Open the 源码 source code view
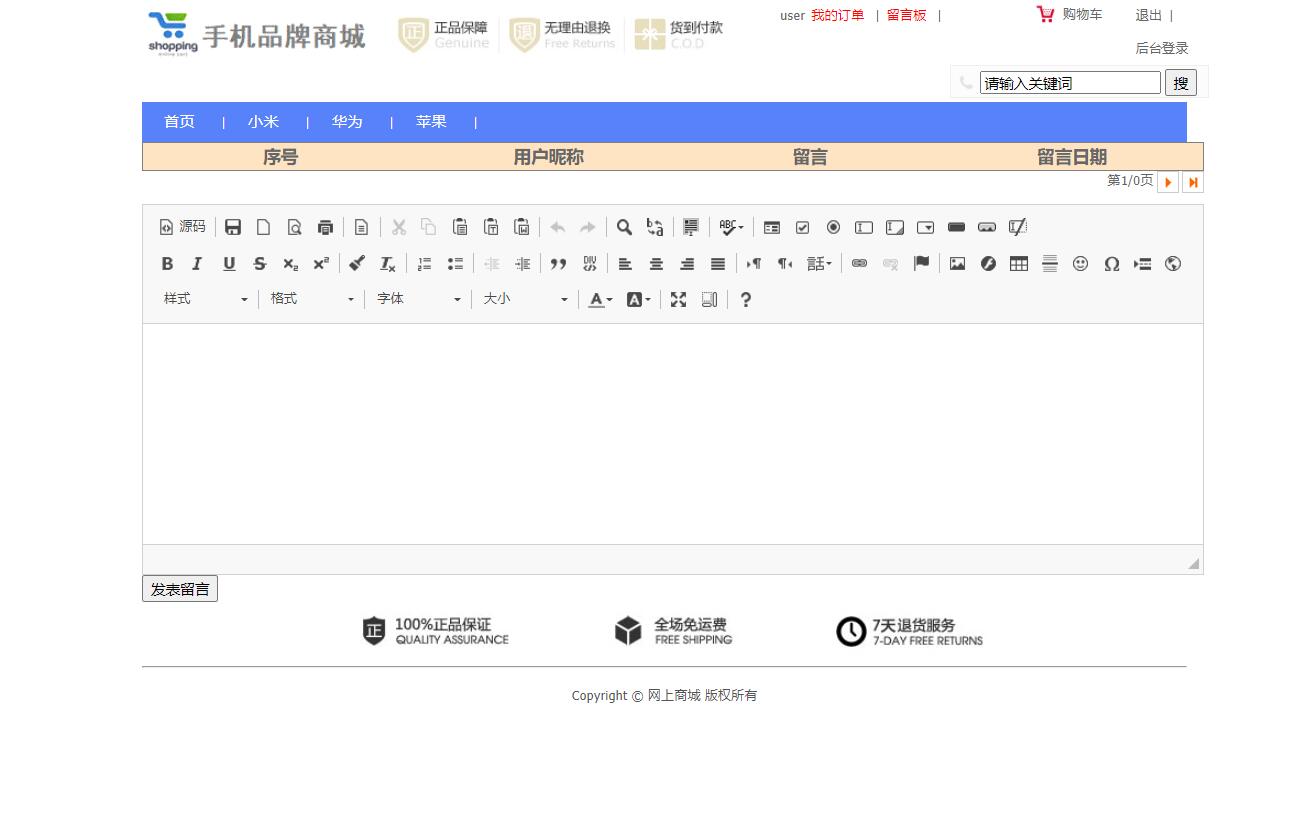Viewport: 1303px width, 823px height. coord(182,227)
